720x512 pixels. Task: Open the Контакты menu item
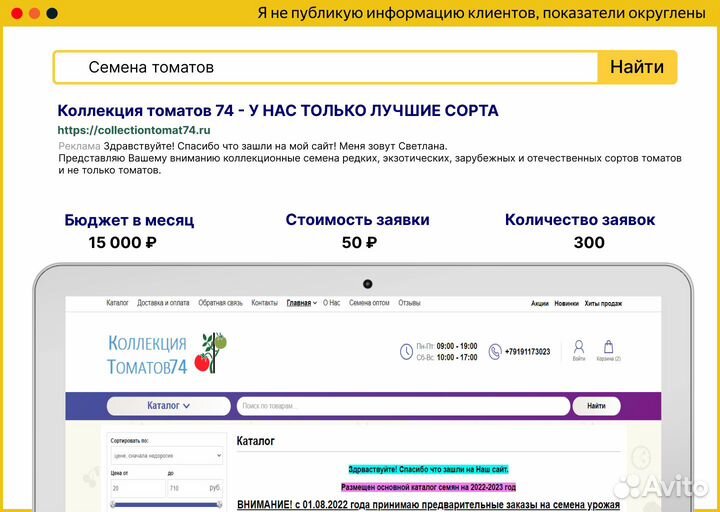tap(264, 303)
